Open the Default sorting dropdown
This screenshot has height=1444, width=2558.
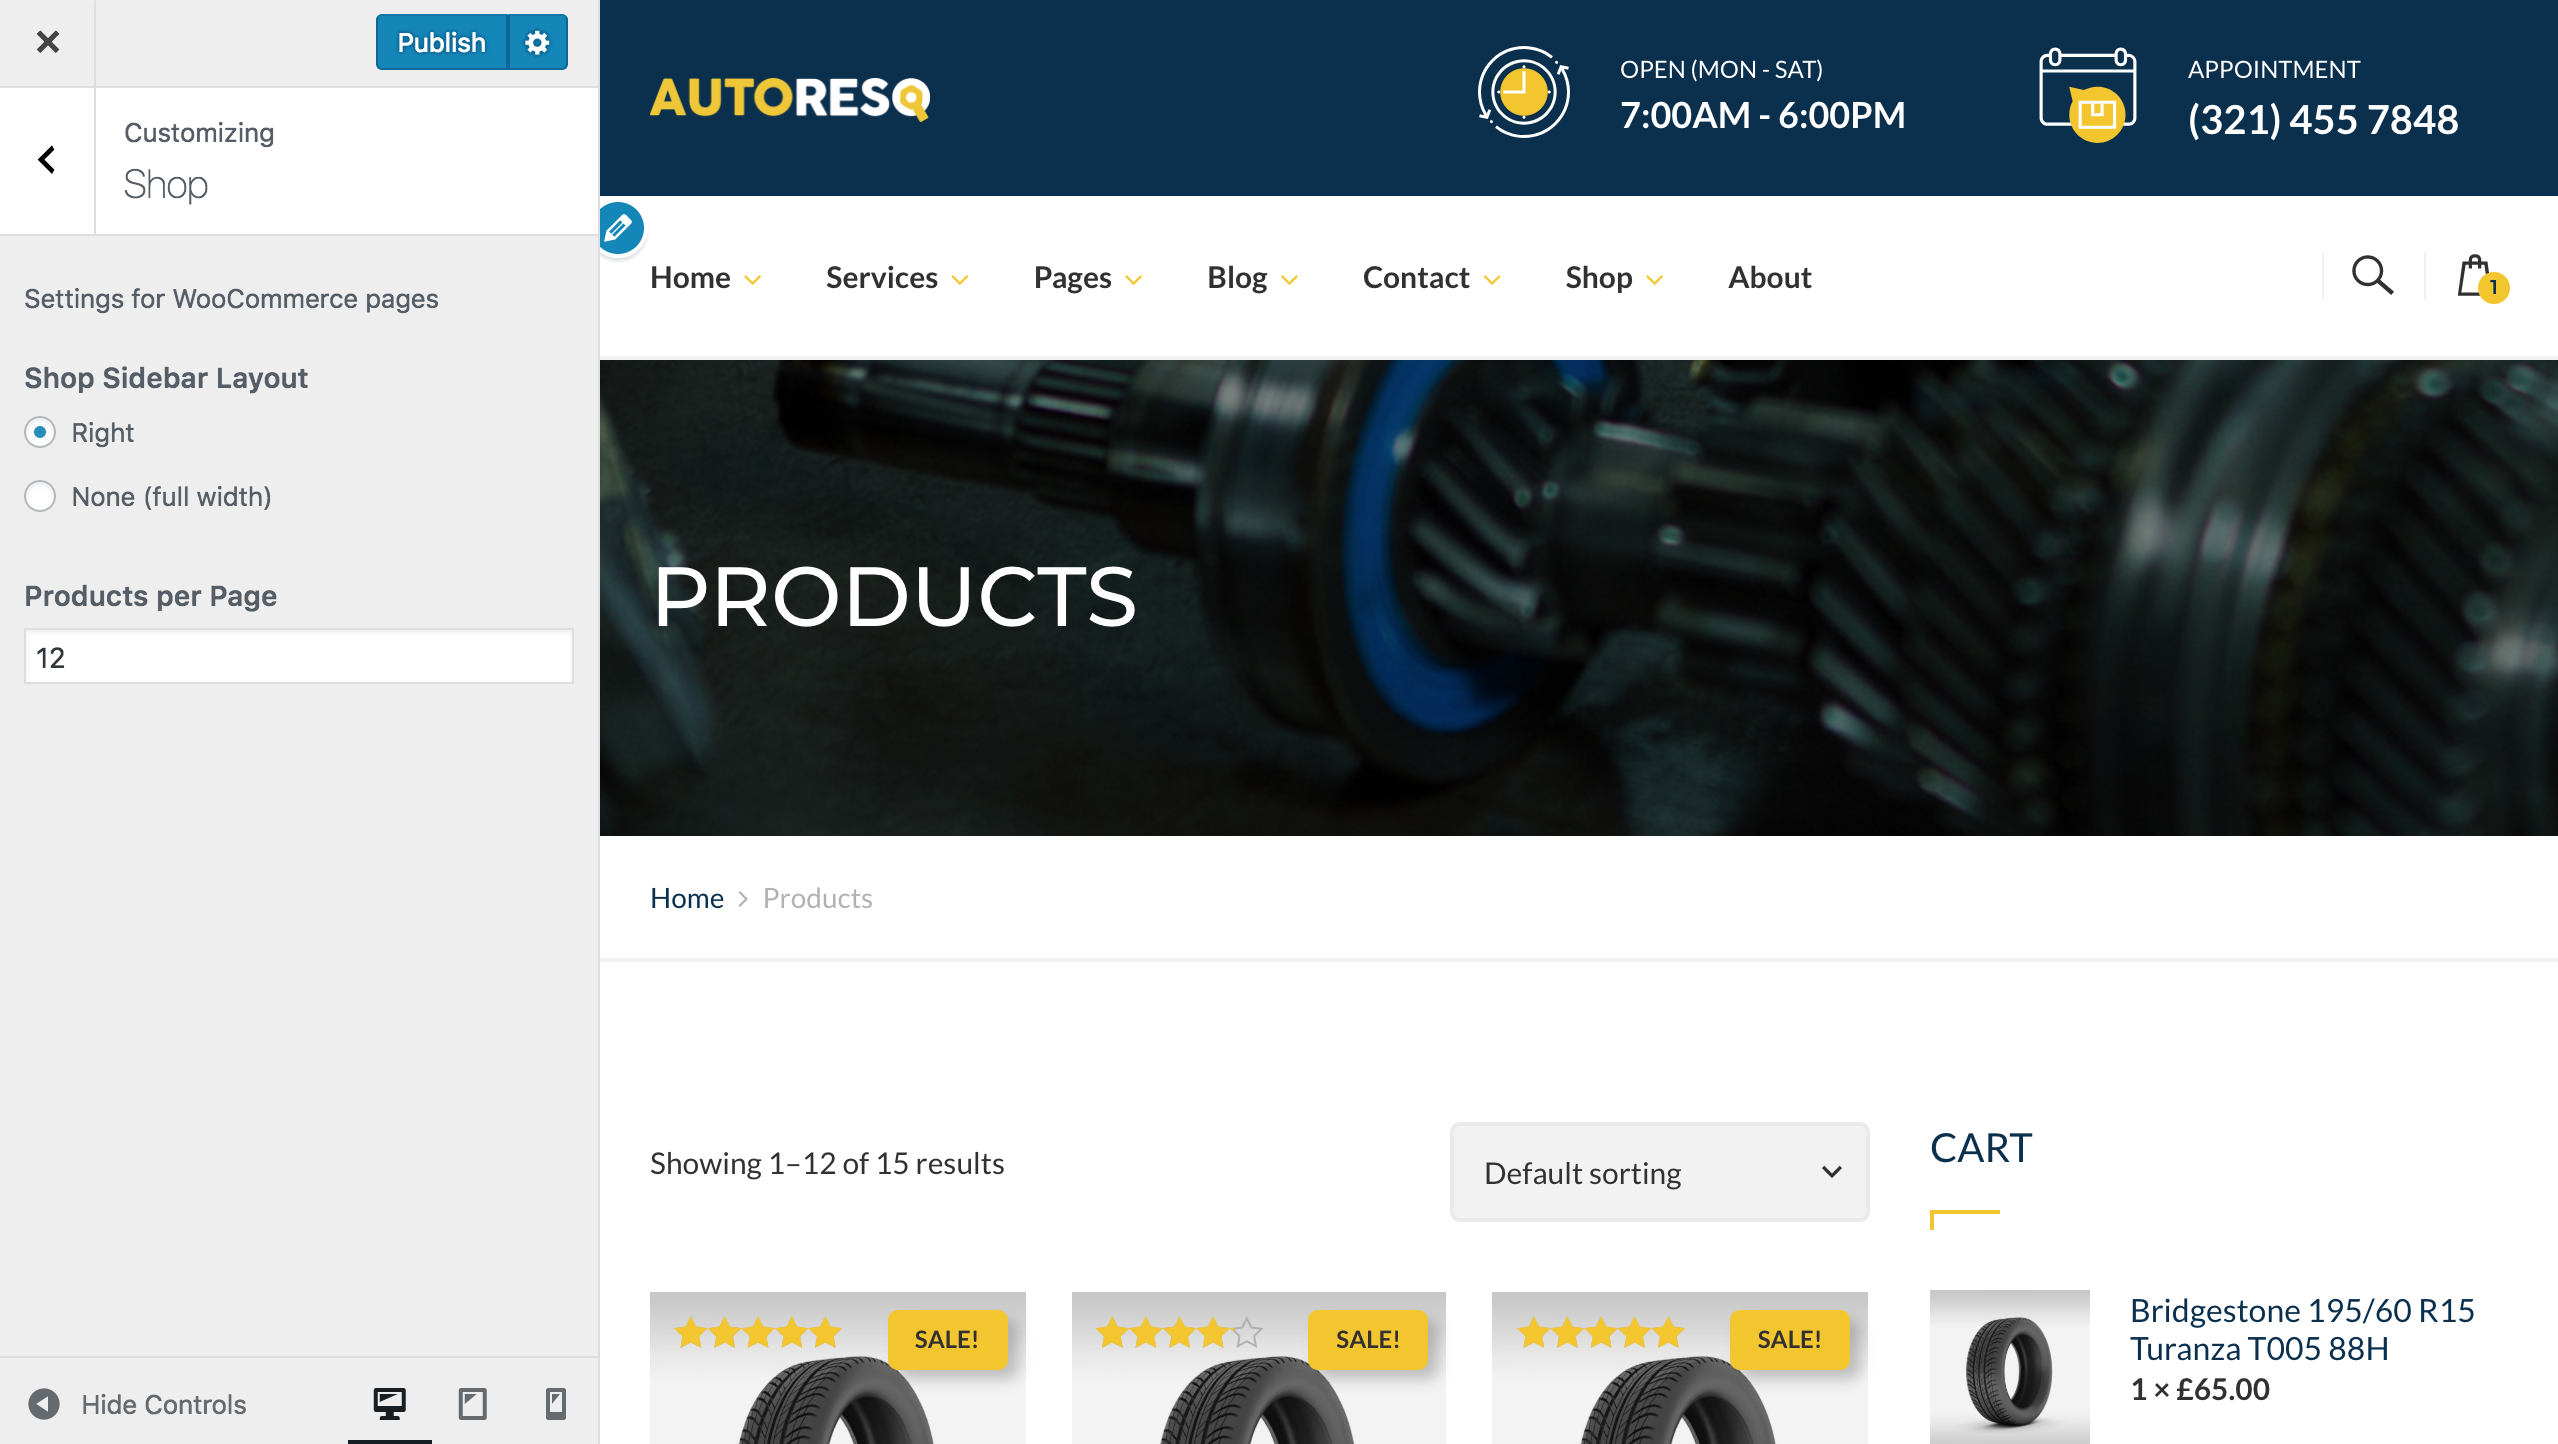pyautogui.click(x=1659, y=1172)
